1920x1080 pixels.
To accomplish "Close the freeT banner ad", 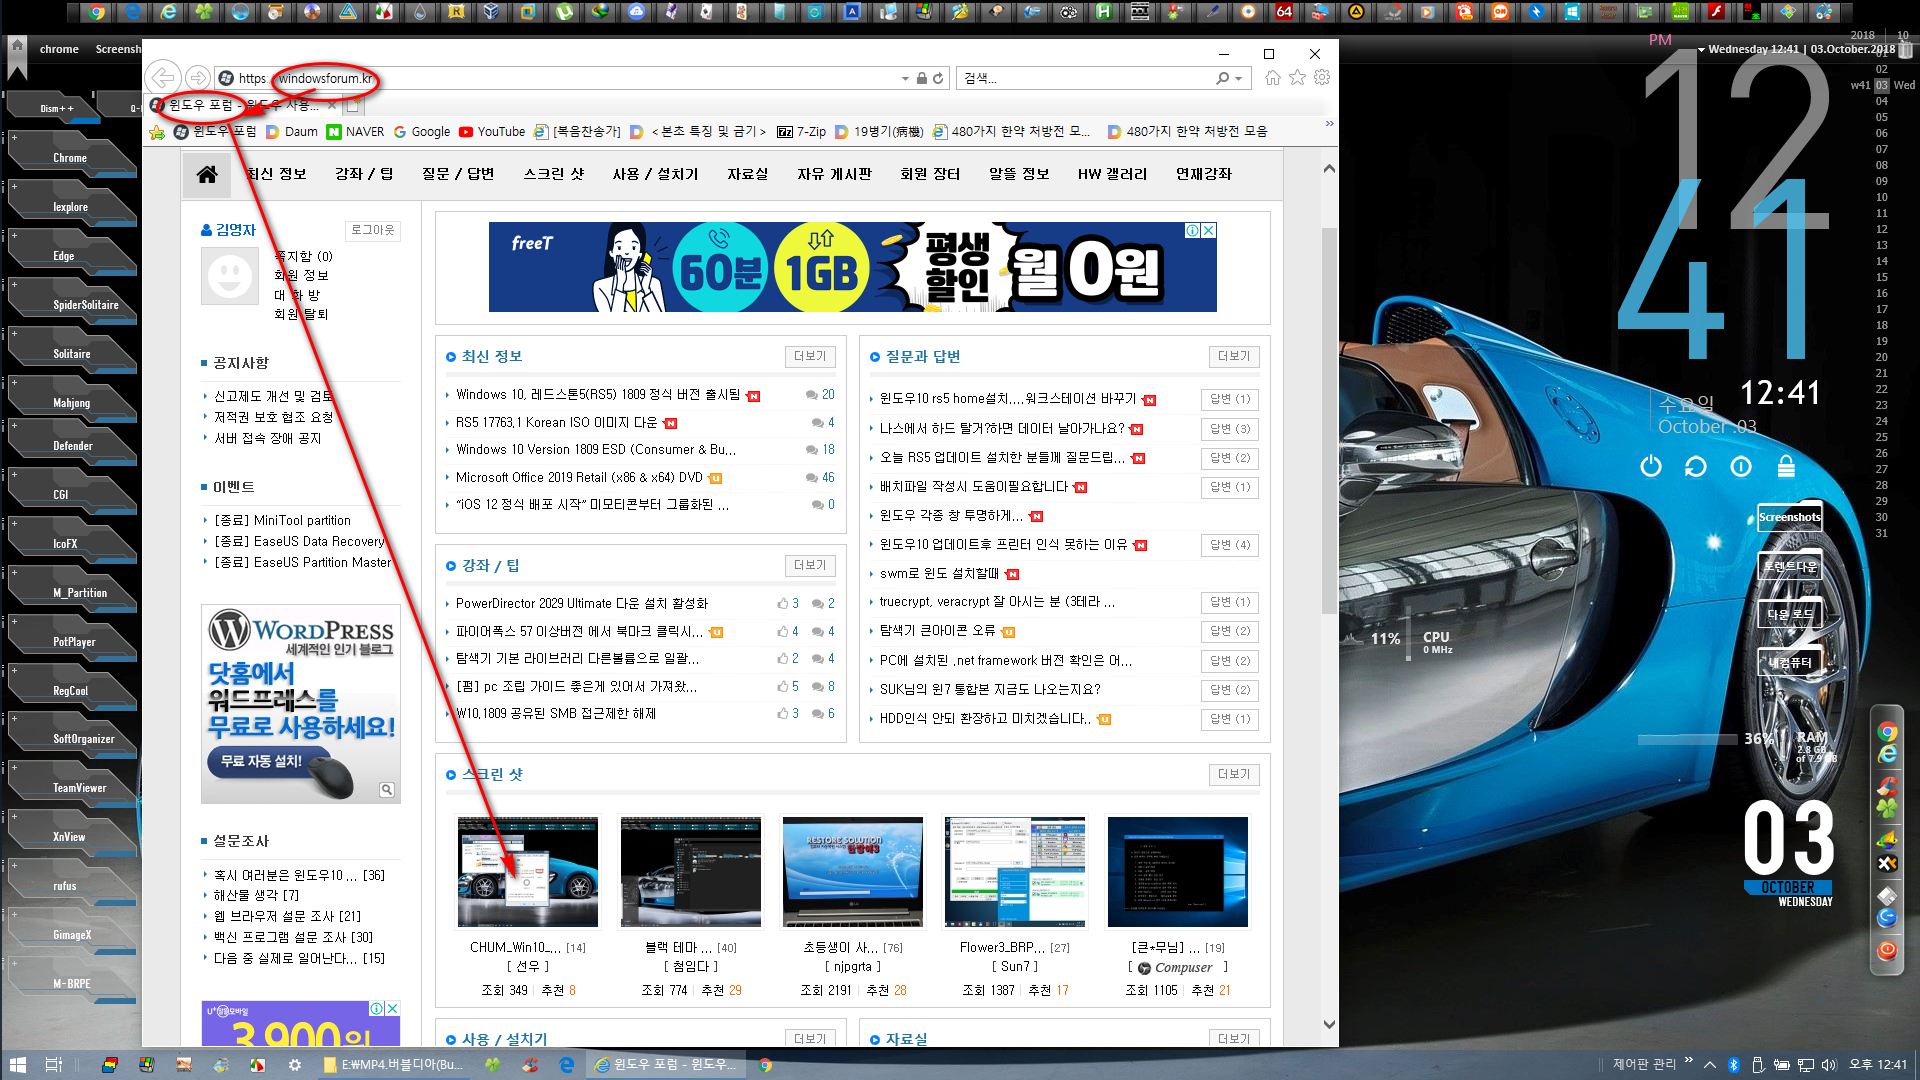I will 1208,230.
